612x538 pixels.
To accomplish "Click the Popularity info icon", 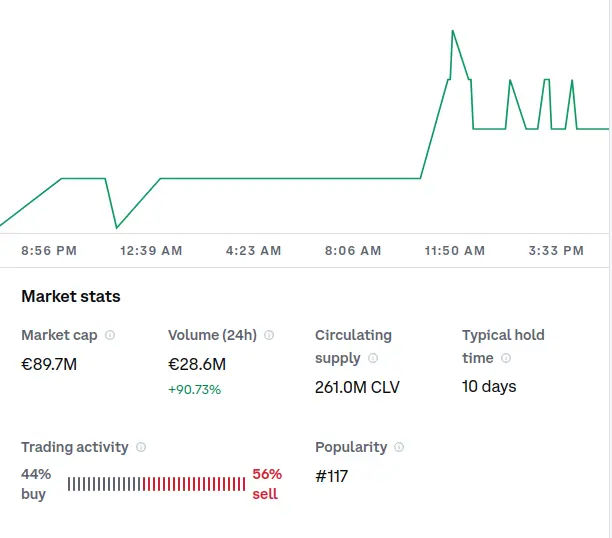I will pos(399,447).
